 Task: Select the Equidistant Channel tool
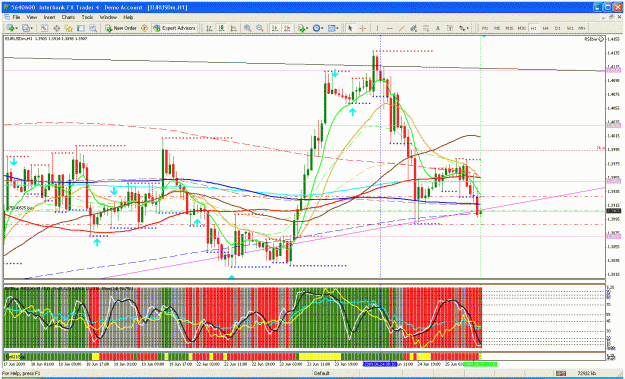(414, 28)
